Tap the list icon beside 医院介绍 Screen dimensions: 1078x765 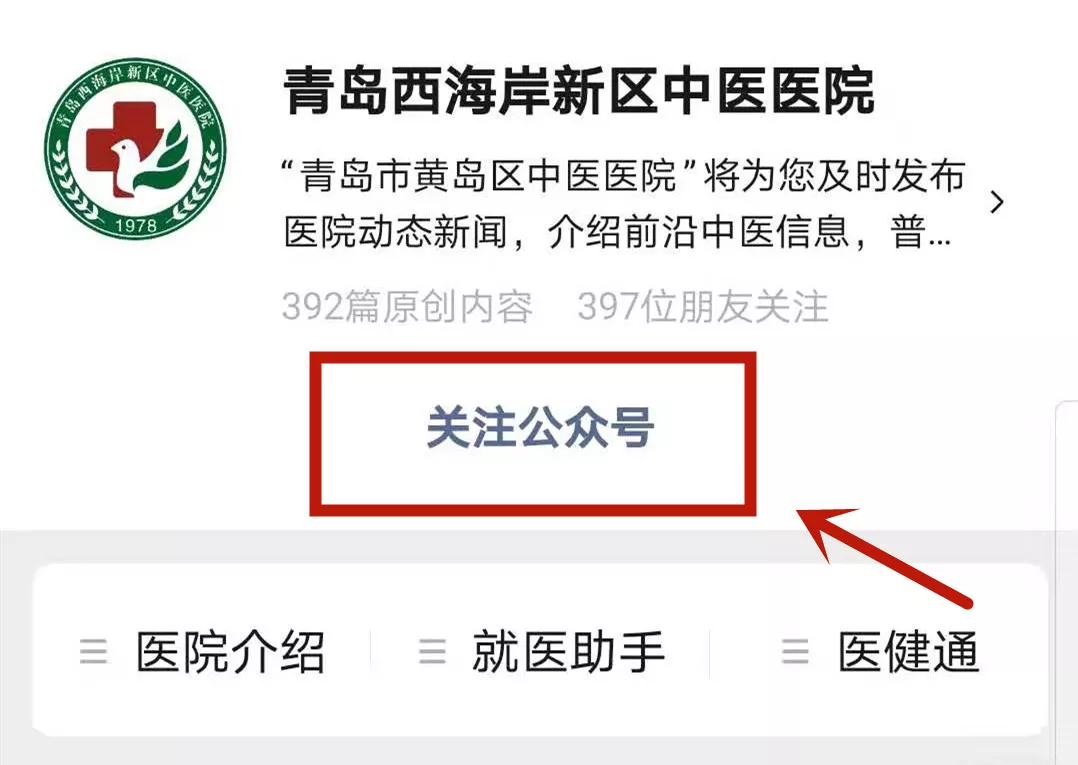(x=94, y=651)
